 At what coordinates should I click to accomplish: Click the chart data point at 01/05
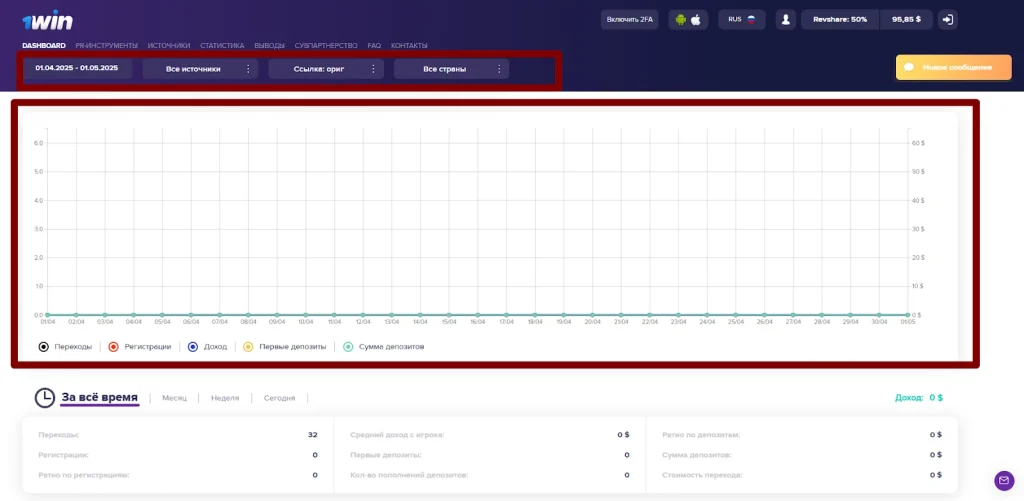click(x=908, y=315)
